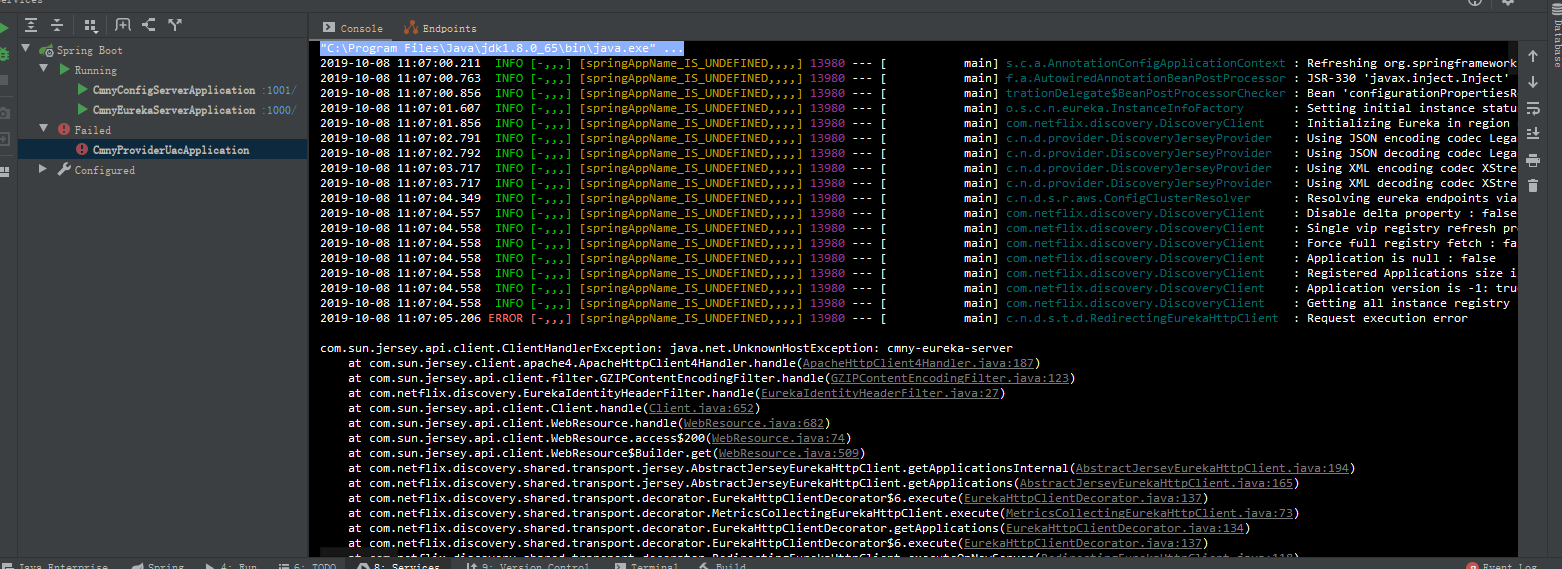Click the Open in New Tab icon
This screenshot has width=1562, height=569.
(123, 25)
